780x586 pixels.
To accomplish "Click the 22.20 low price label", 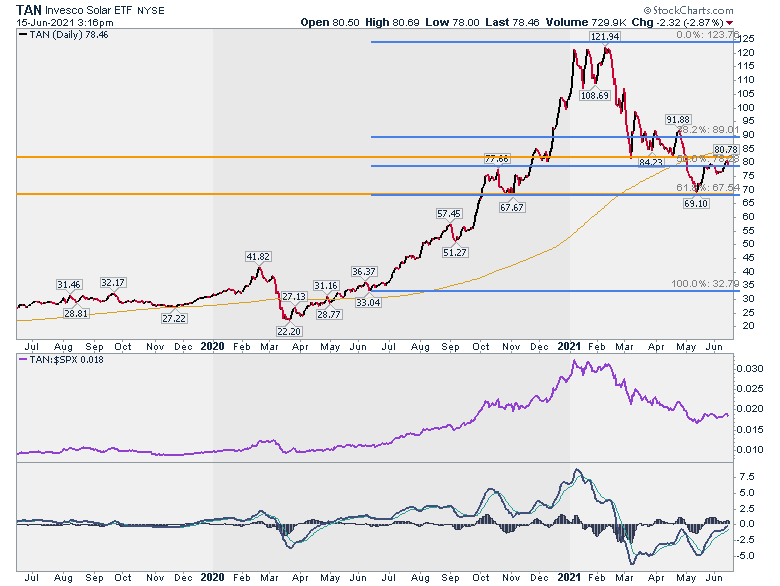I will tap(289, 331).
